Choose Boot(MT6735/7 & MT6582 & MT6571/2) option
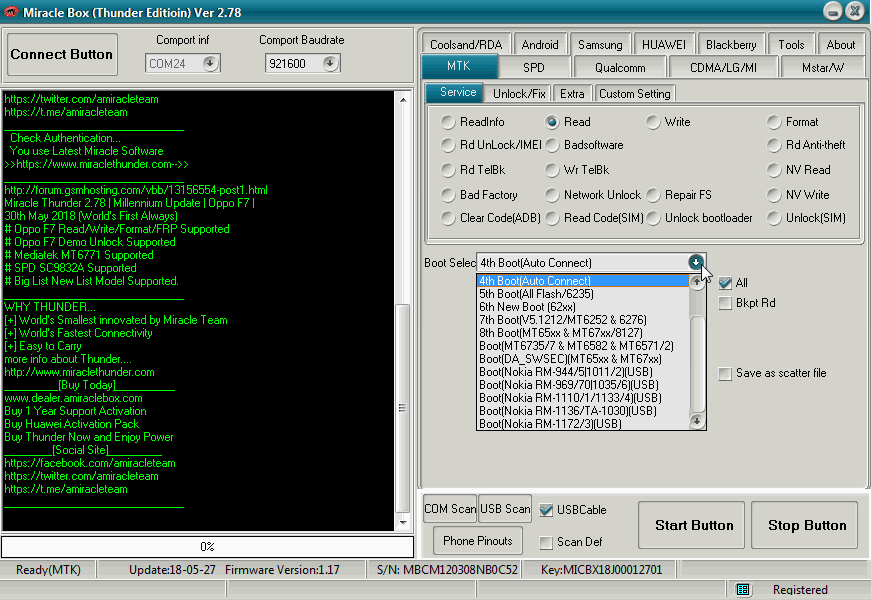The height and width of the screenshot is (600, 872). pos(583,346)
